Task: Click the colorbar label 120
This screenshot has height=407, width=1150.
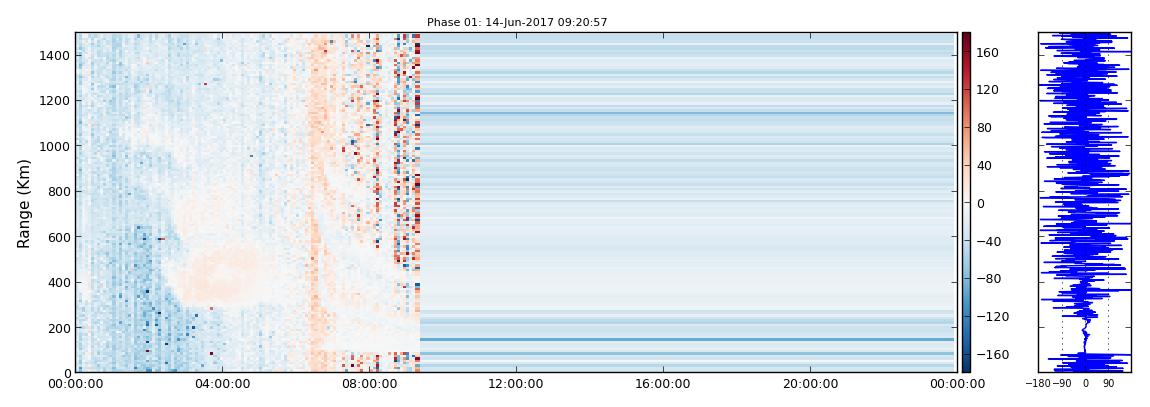Action: click(989, 89)
